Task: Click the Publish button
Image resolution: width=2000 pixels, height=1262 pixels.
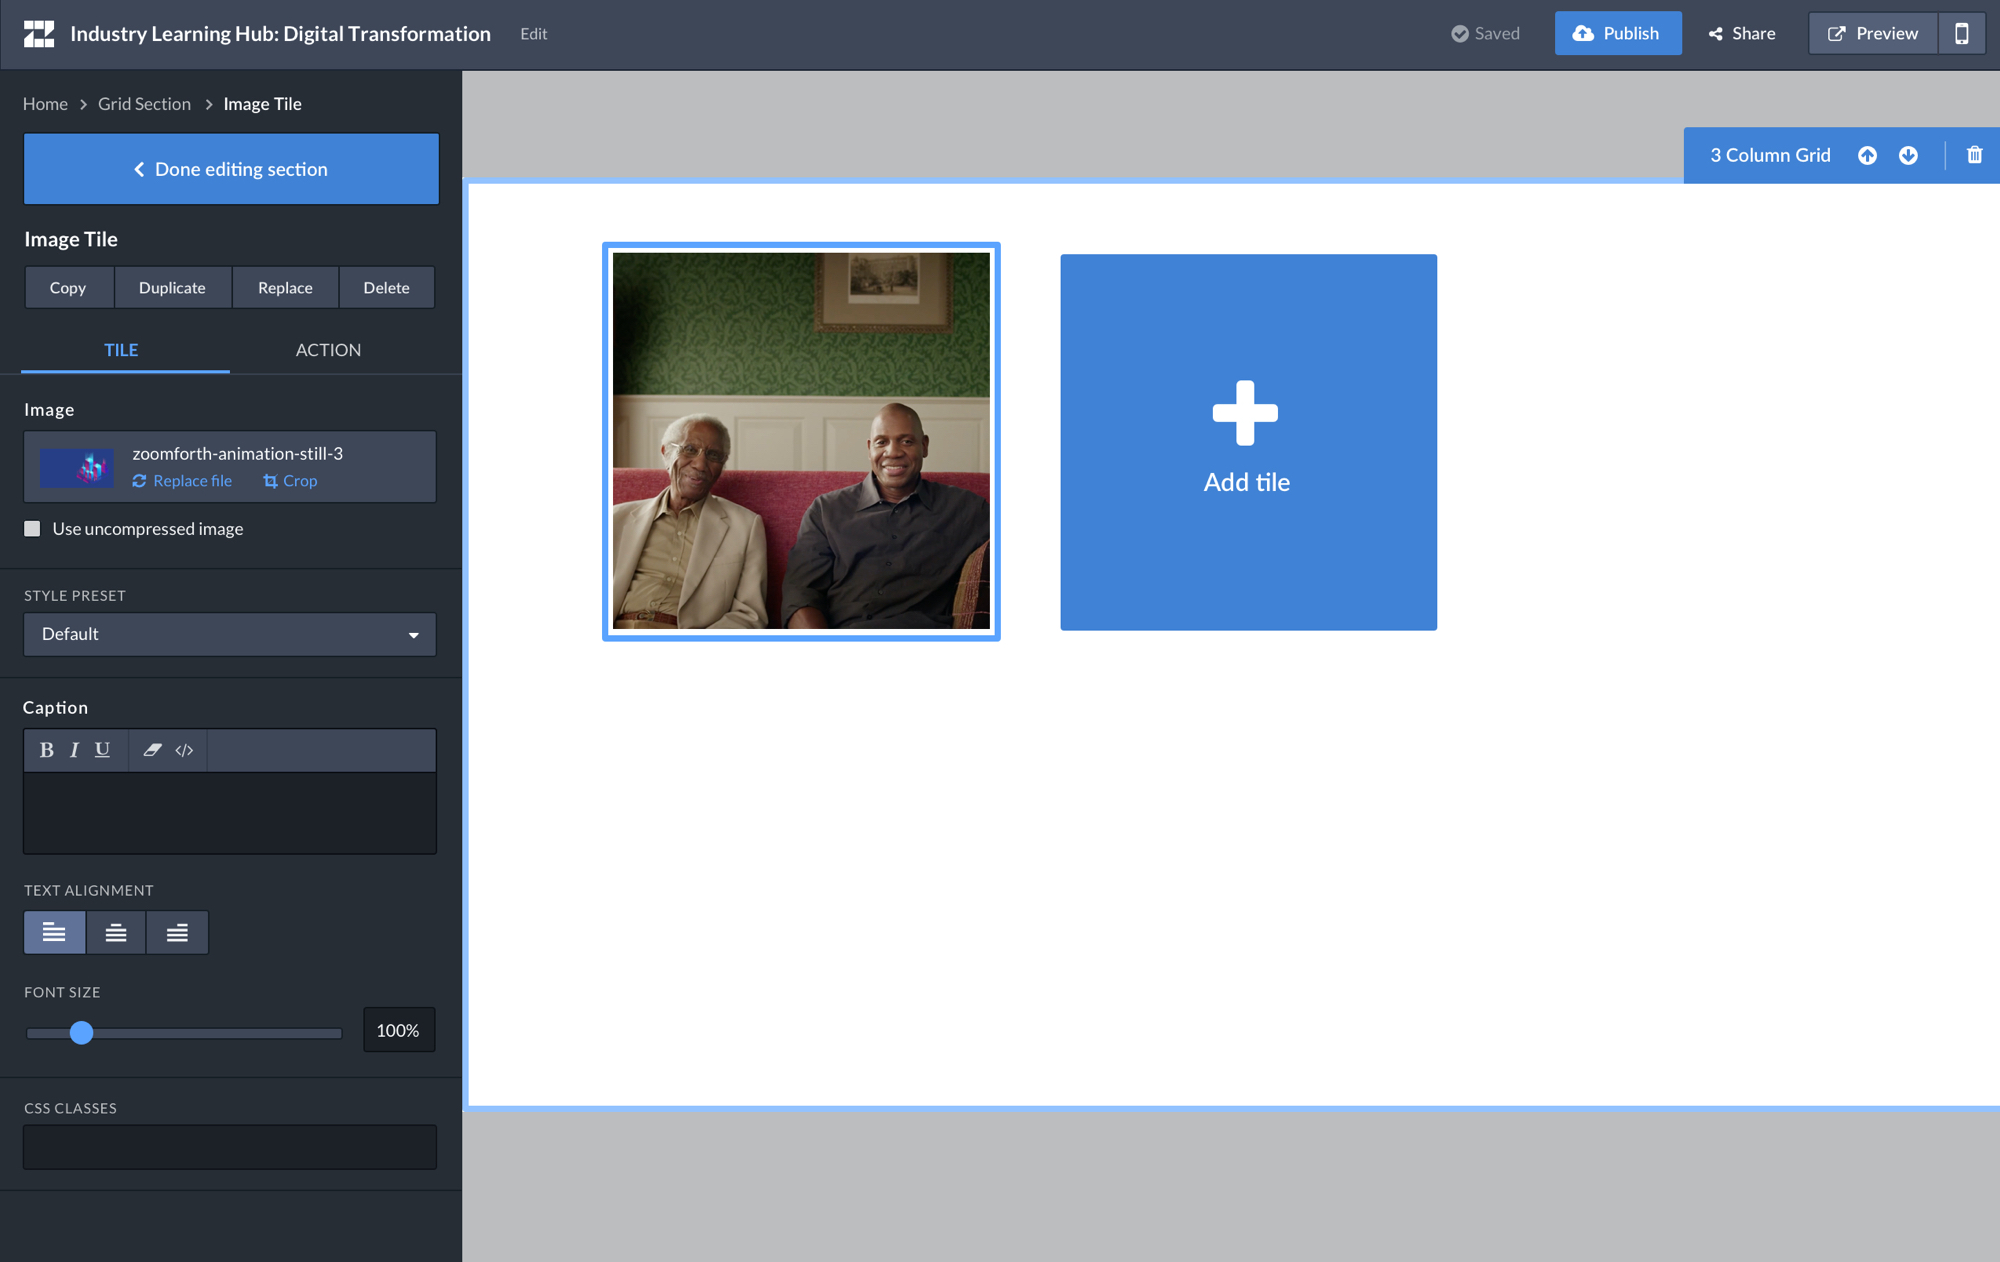Action: (x=1617, y=33)
